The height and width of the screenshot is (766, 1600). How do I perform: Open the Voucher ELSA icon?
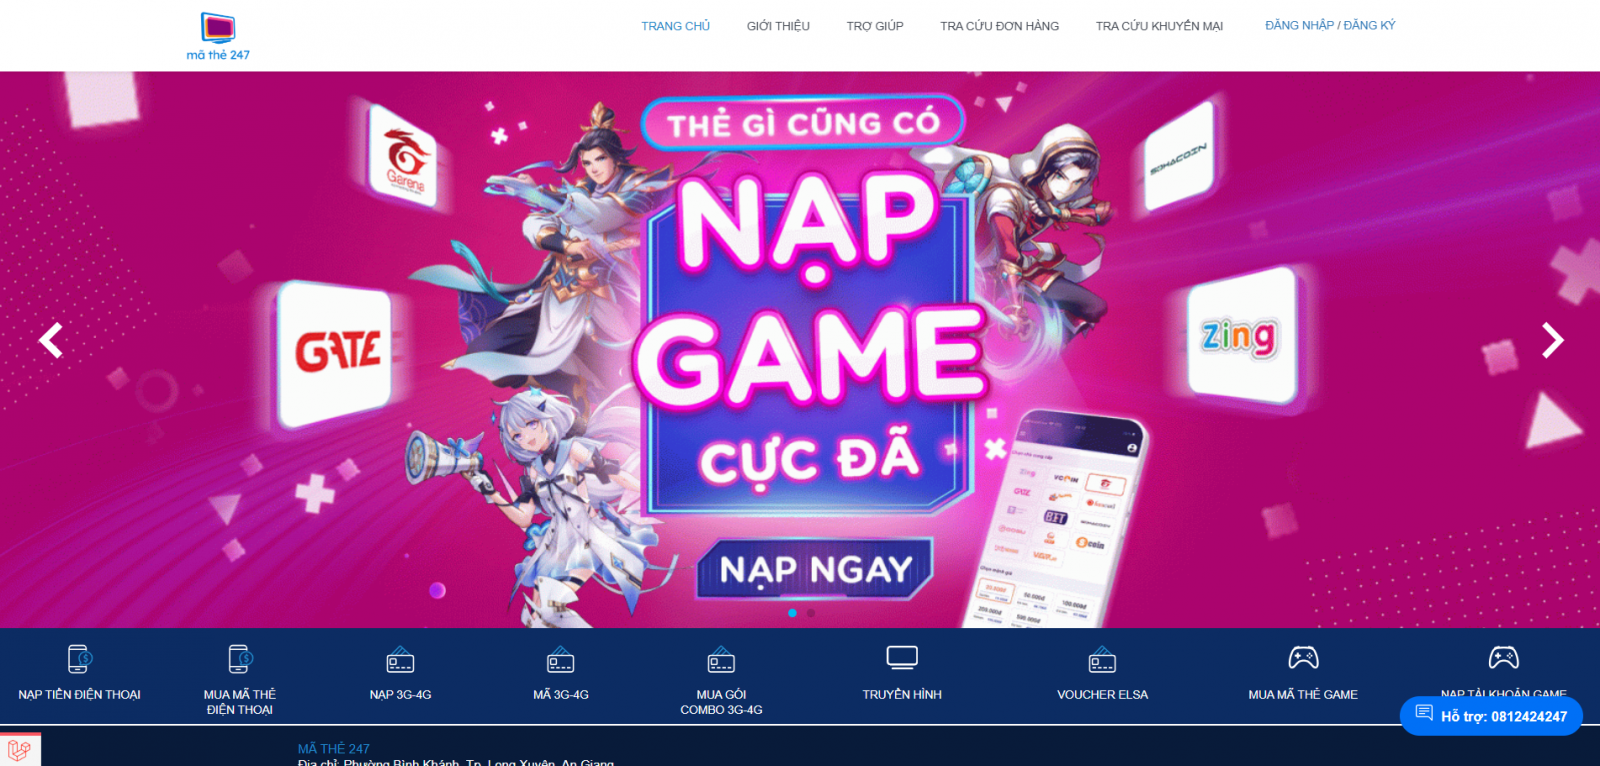click(1102, 659)
